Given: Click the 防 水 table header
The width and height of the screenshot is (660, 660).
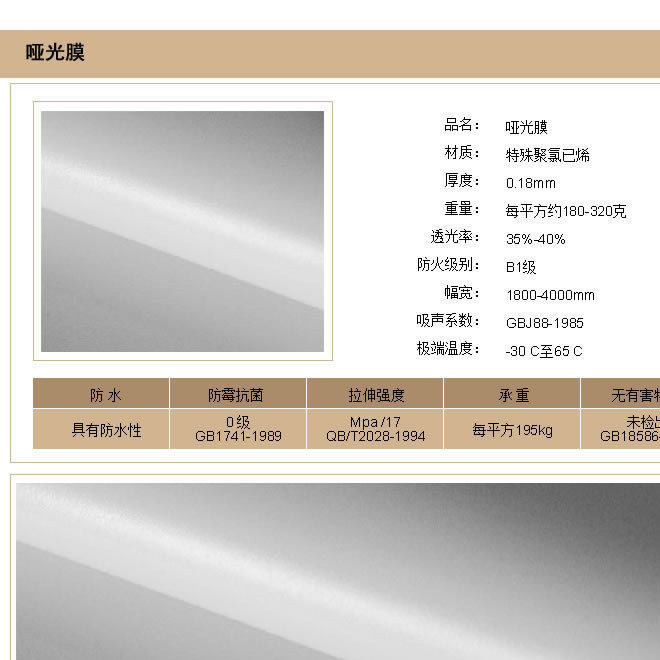Looking at the screenshot, I should click(101, 394).
